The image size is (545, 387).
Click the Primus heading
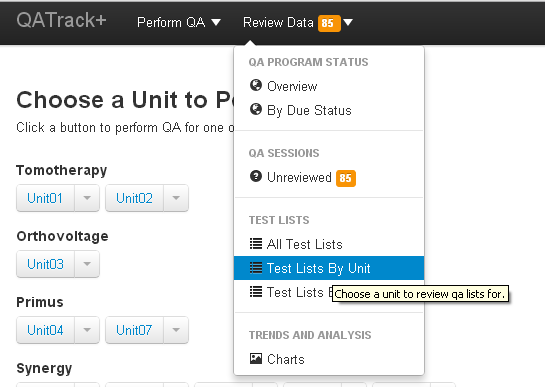coord(40,302)
